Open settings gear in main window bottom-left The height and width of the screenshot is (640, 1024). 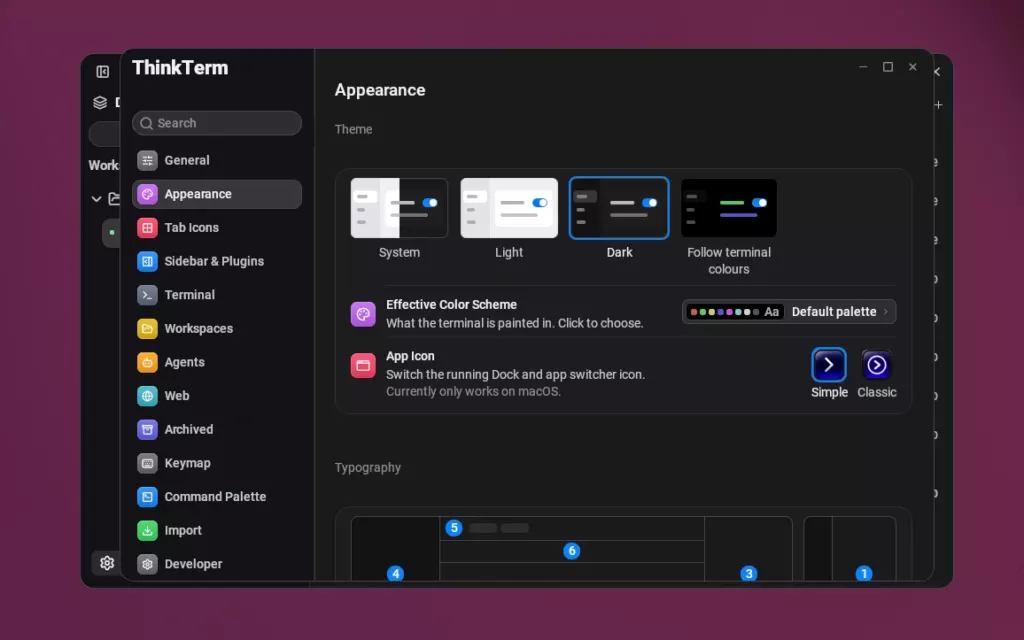(x=107, y=563)
